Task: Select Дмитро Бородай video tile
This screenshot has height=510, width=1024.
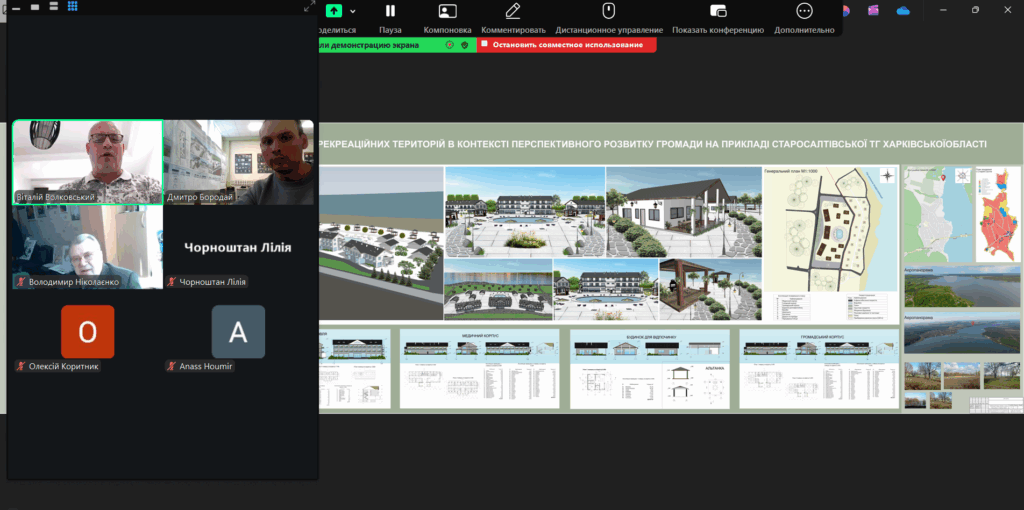Action: pyautogui.click(x=239, y=162)
